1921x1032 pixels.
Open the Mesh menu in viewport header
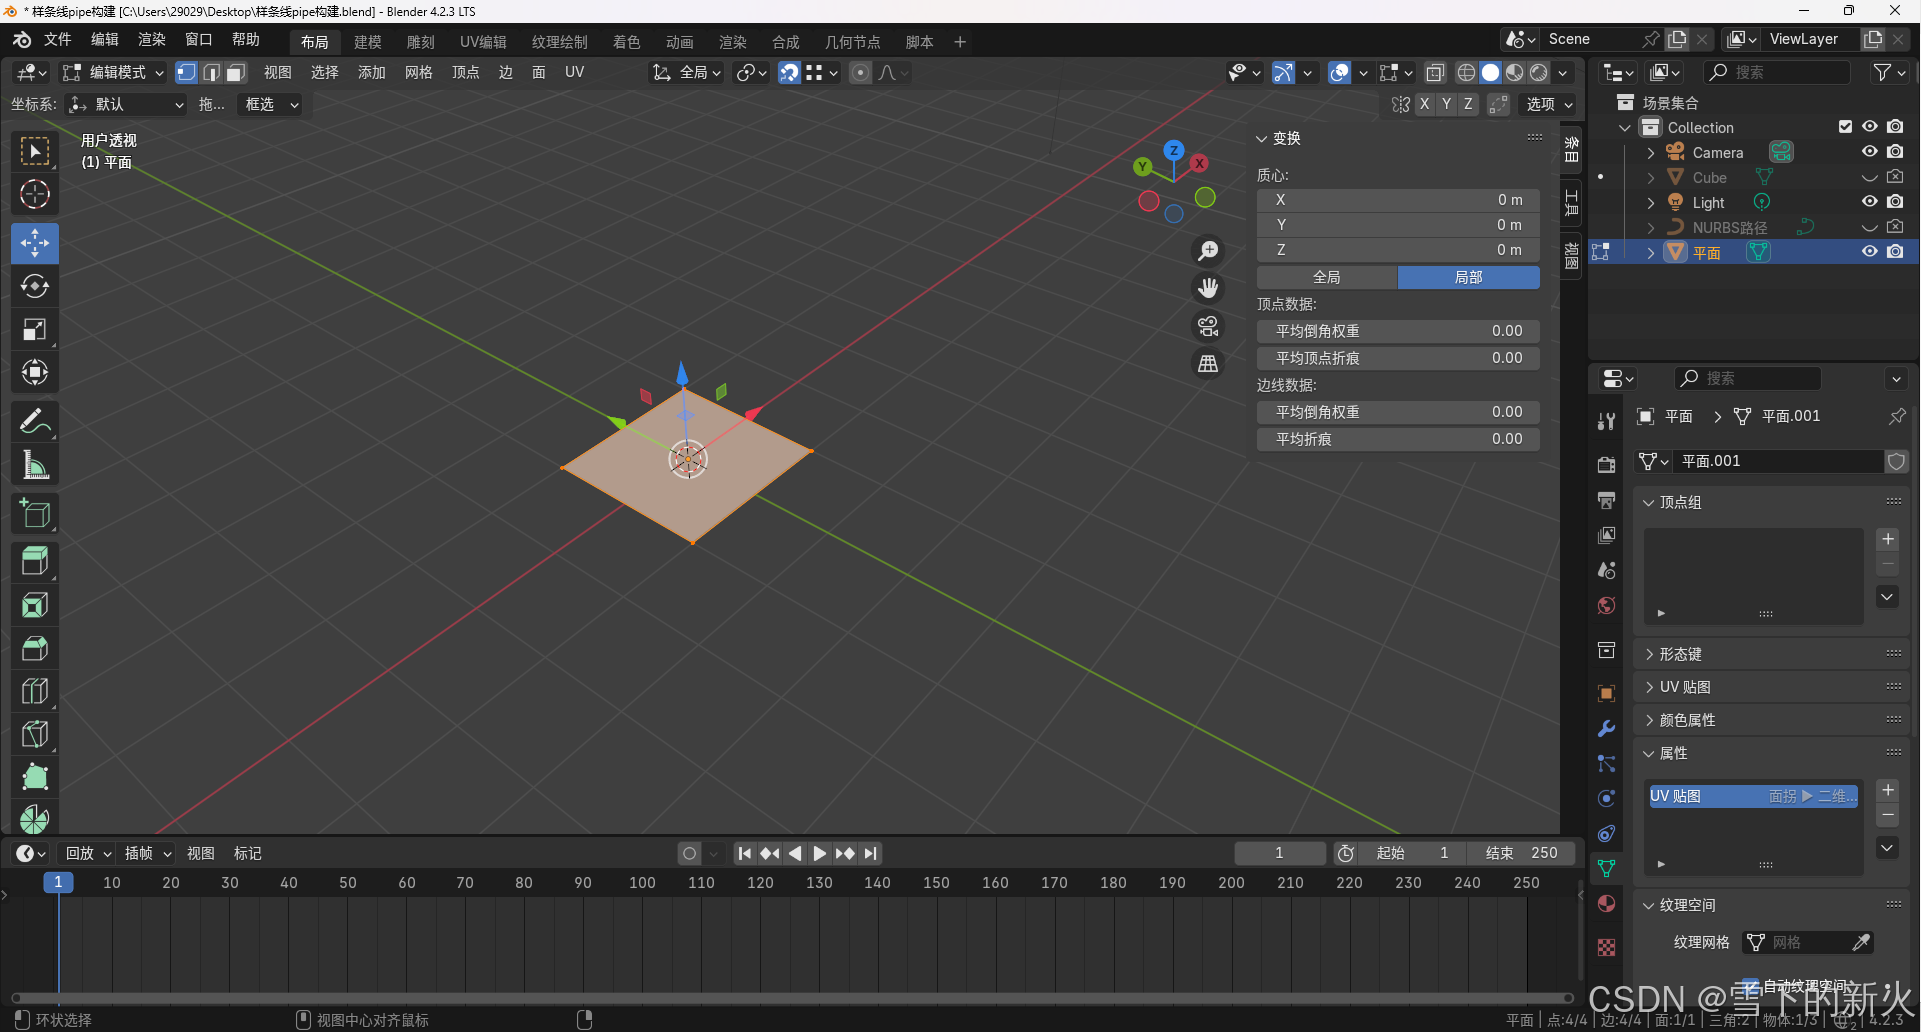[x=419, y=72]
